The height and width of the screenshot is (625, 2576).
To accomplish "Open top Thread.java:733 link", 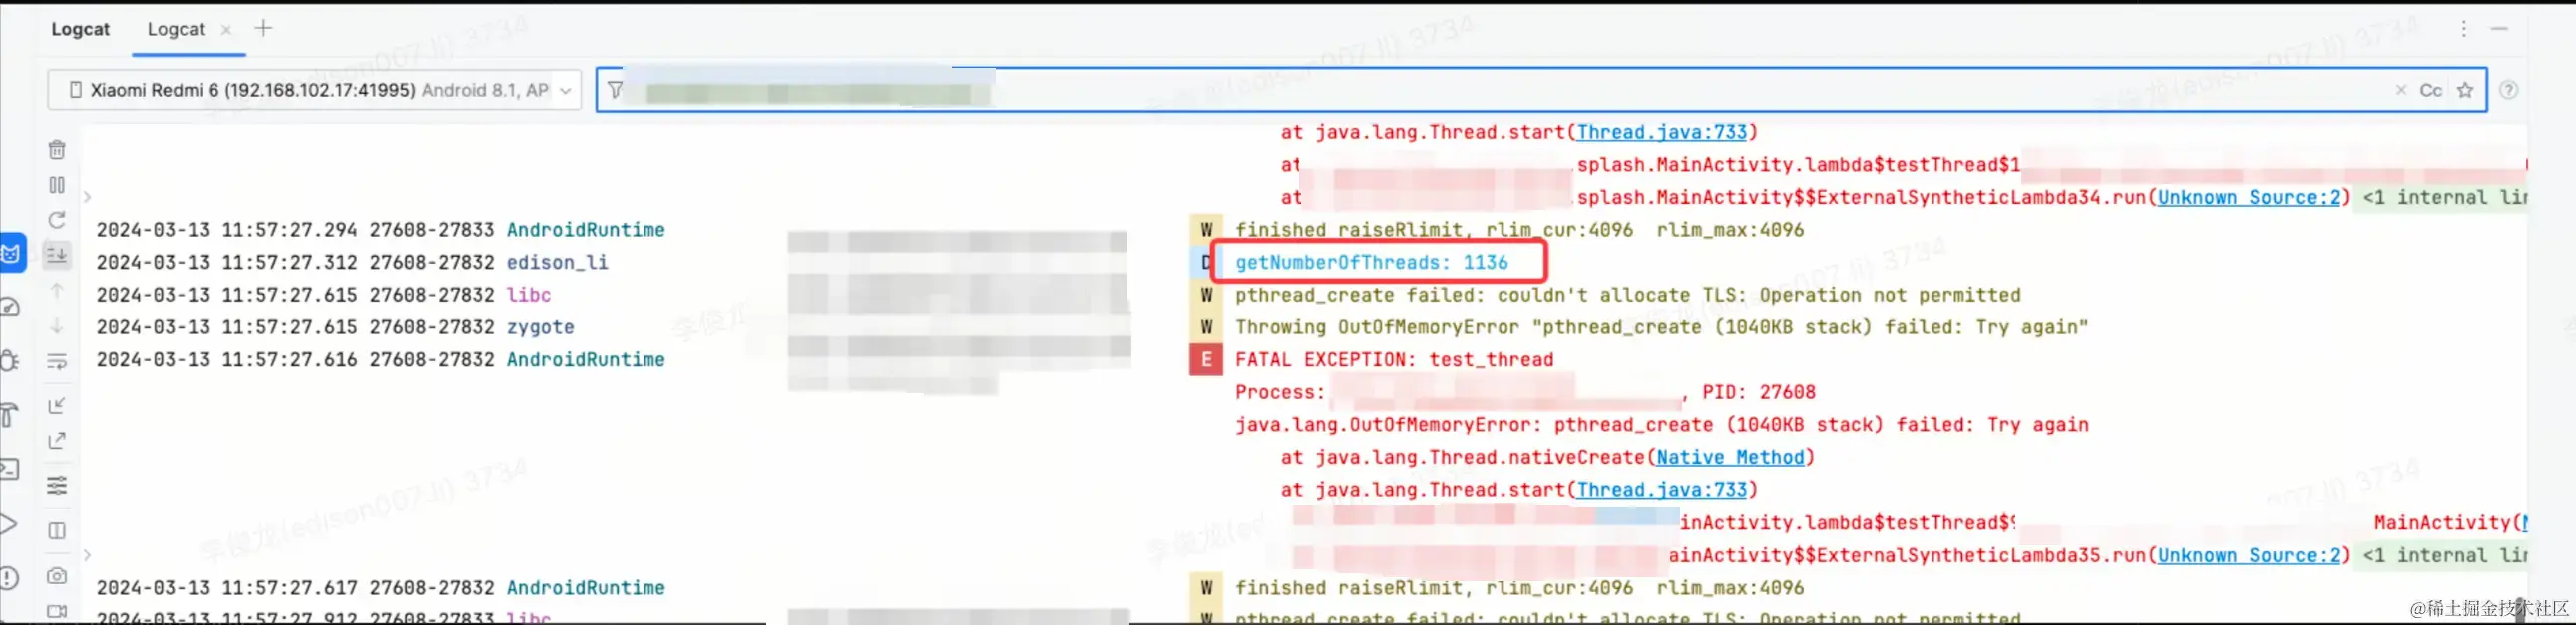I will (x=1662, y=132).
